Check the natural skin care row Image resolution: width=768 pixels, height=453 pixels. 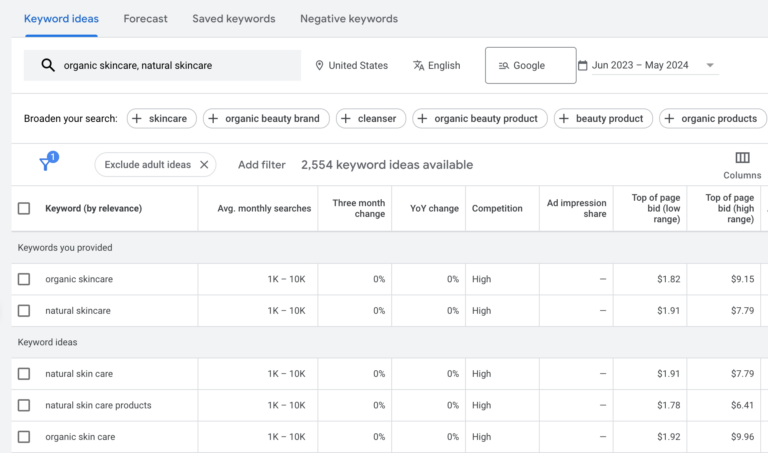[24, 374]
